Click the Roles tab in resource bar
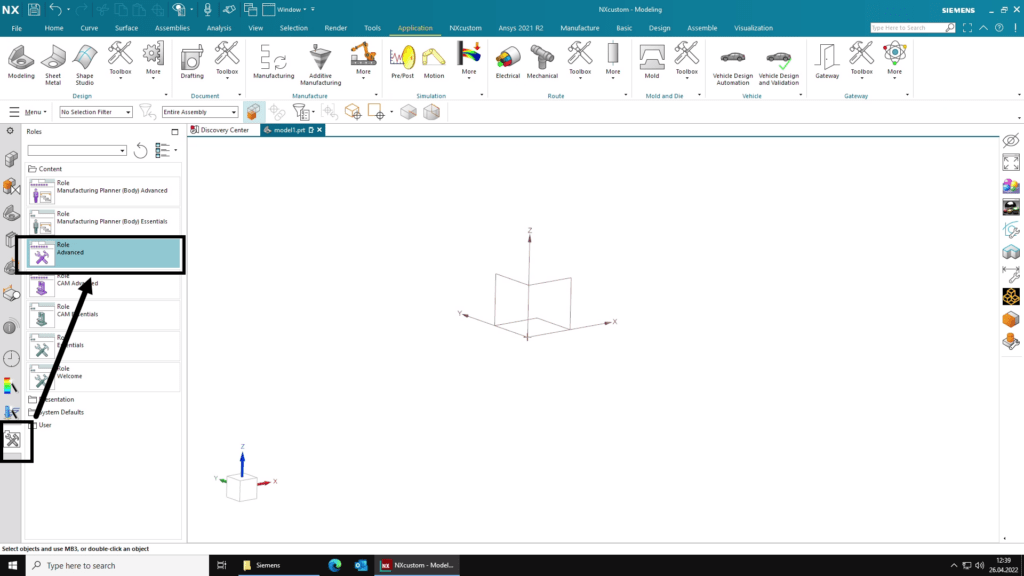 [14, 438]
